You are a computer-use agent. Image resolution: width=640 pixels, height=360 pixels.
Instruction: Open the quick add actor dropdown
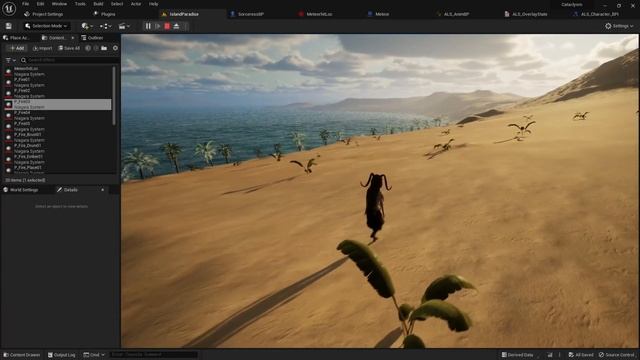tap(87, 26)
